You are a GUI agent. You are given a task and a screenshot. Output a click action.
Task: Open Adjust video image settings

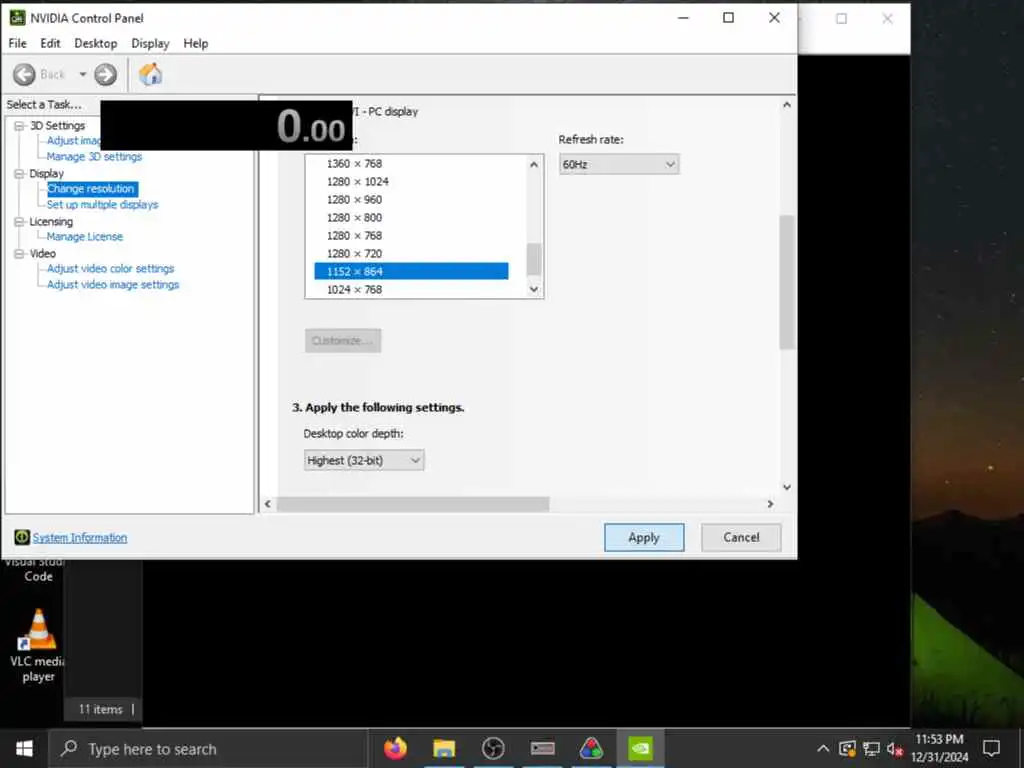113,285
